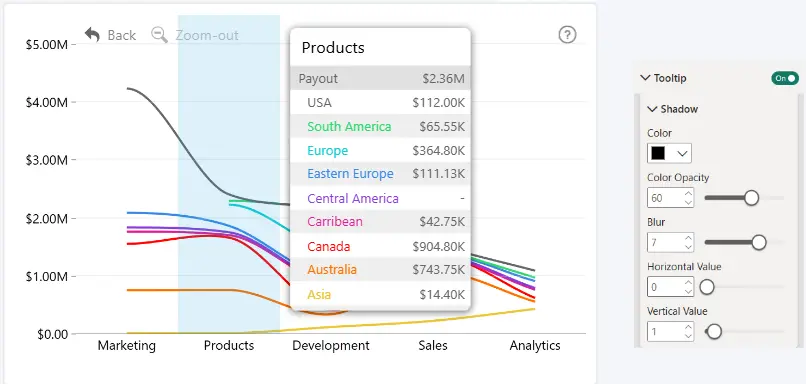The image size is (806, 384).
Task: Decrease Vertical Value with down stepper
Action: tap(688, 336)
